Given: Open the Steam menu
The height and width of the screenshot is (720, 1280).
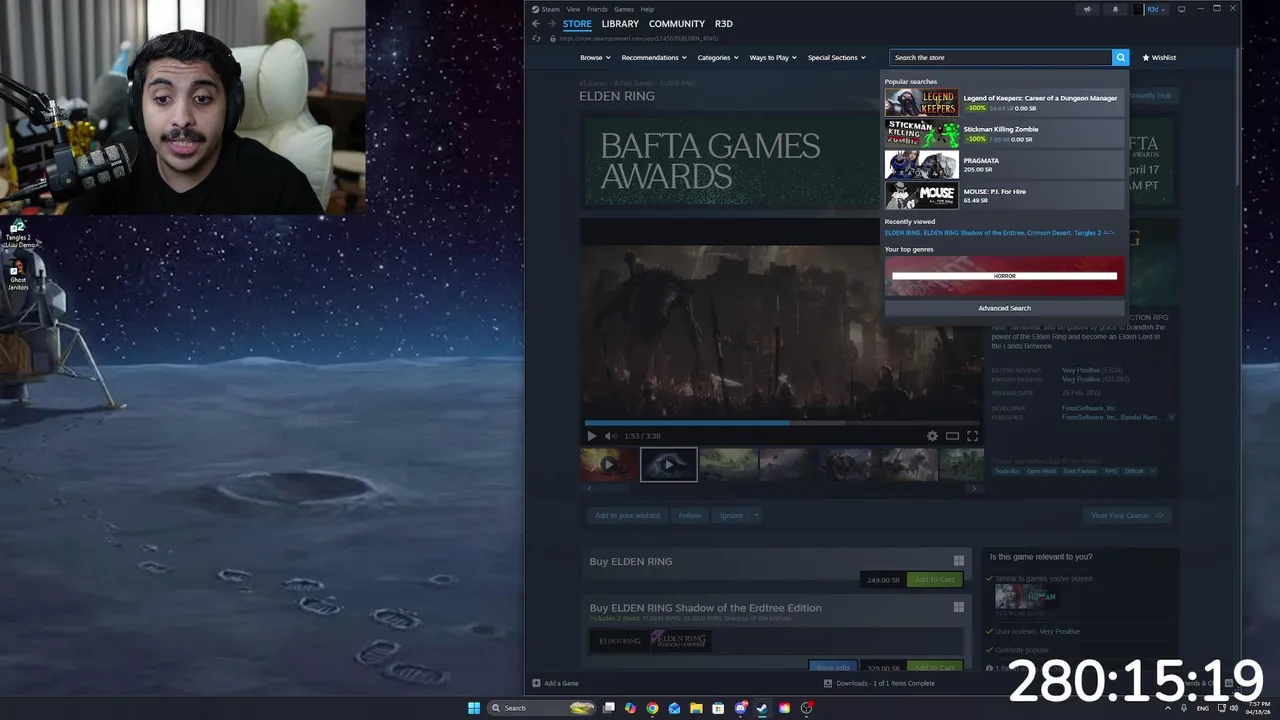Looking at the screenshot, I should [x=546, y=9].
